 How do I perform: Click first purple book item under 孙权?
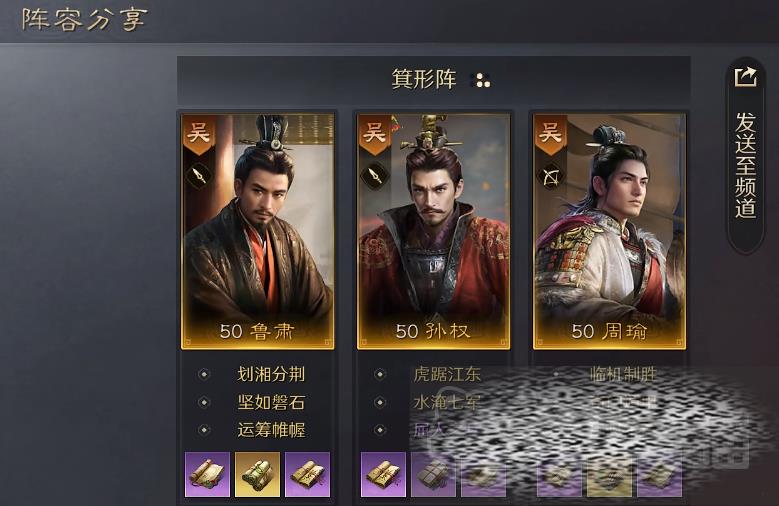coord(383,474)
